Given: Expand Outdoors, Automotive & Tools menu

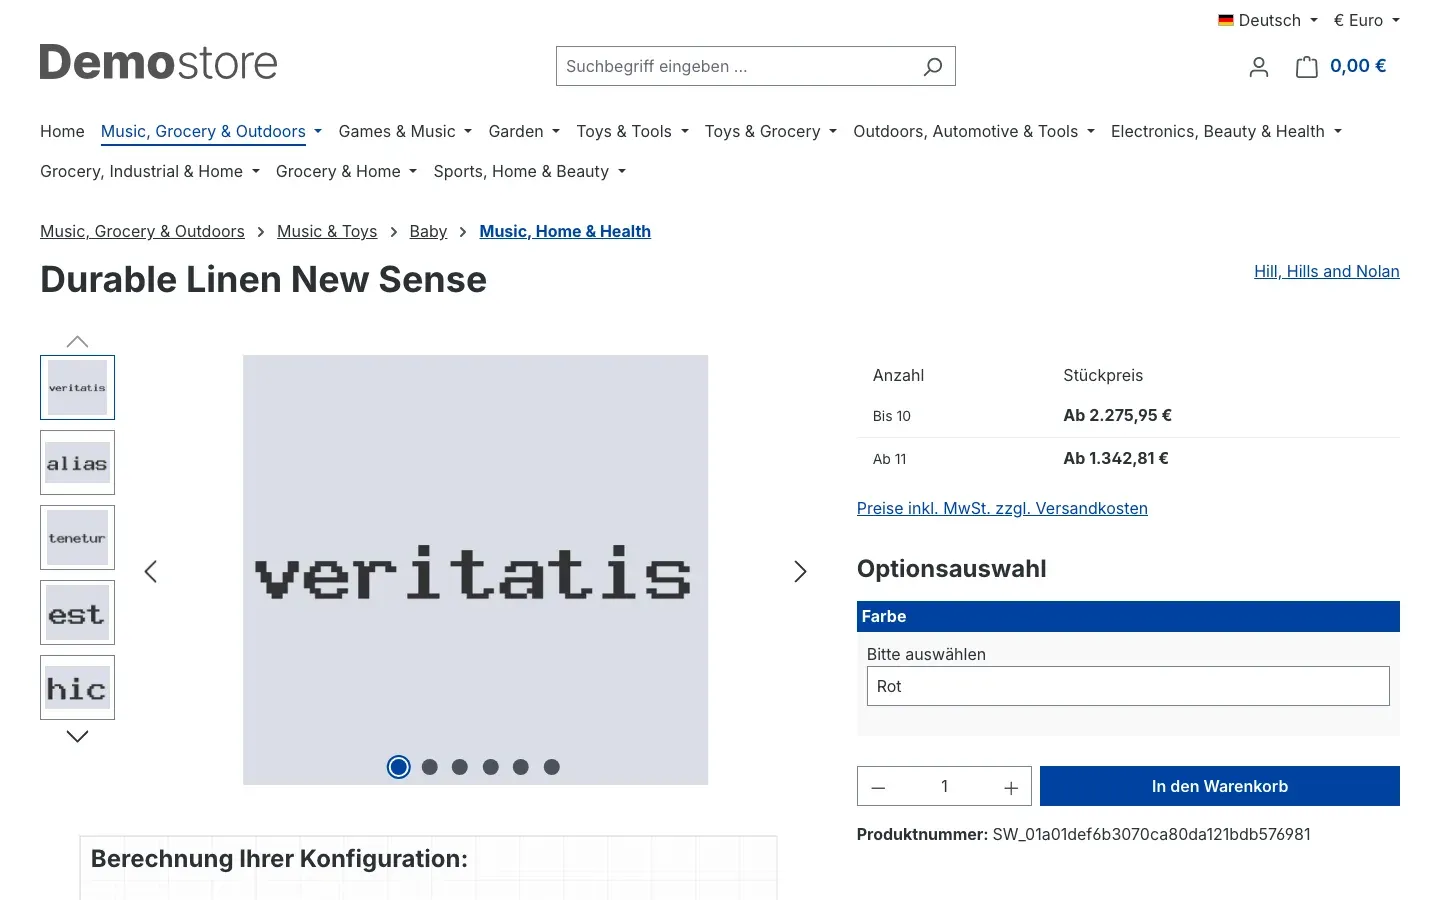Looking at the screenshot, I should [x=974, y=131].
